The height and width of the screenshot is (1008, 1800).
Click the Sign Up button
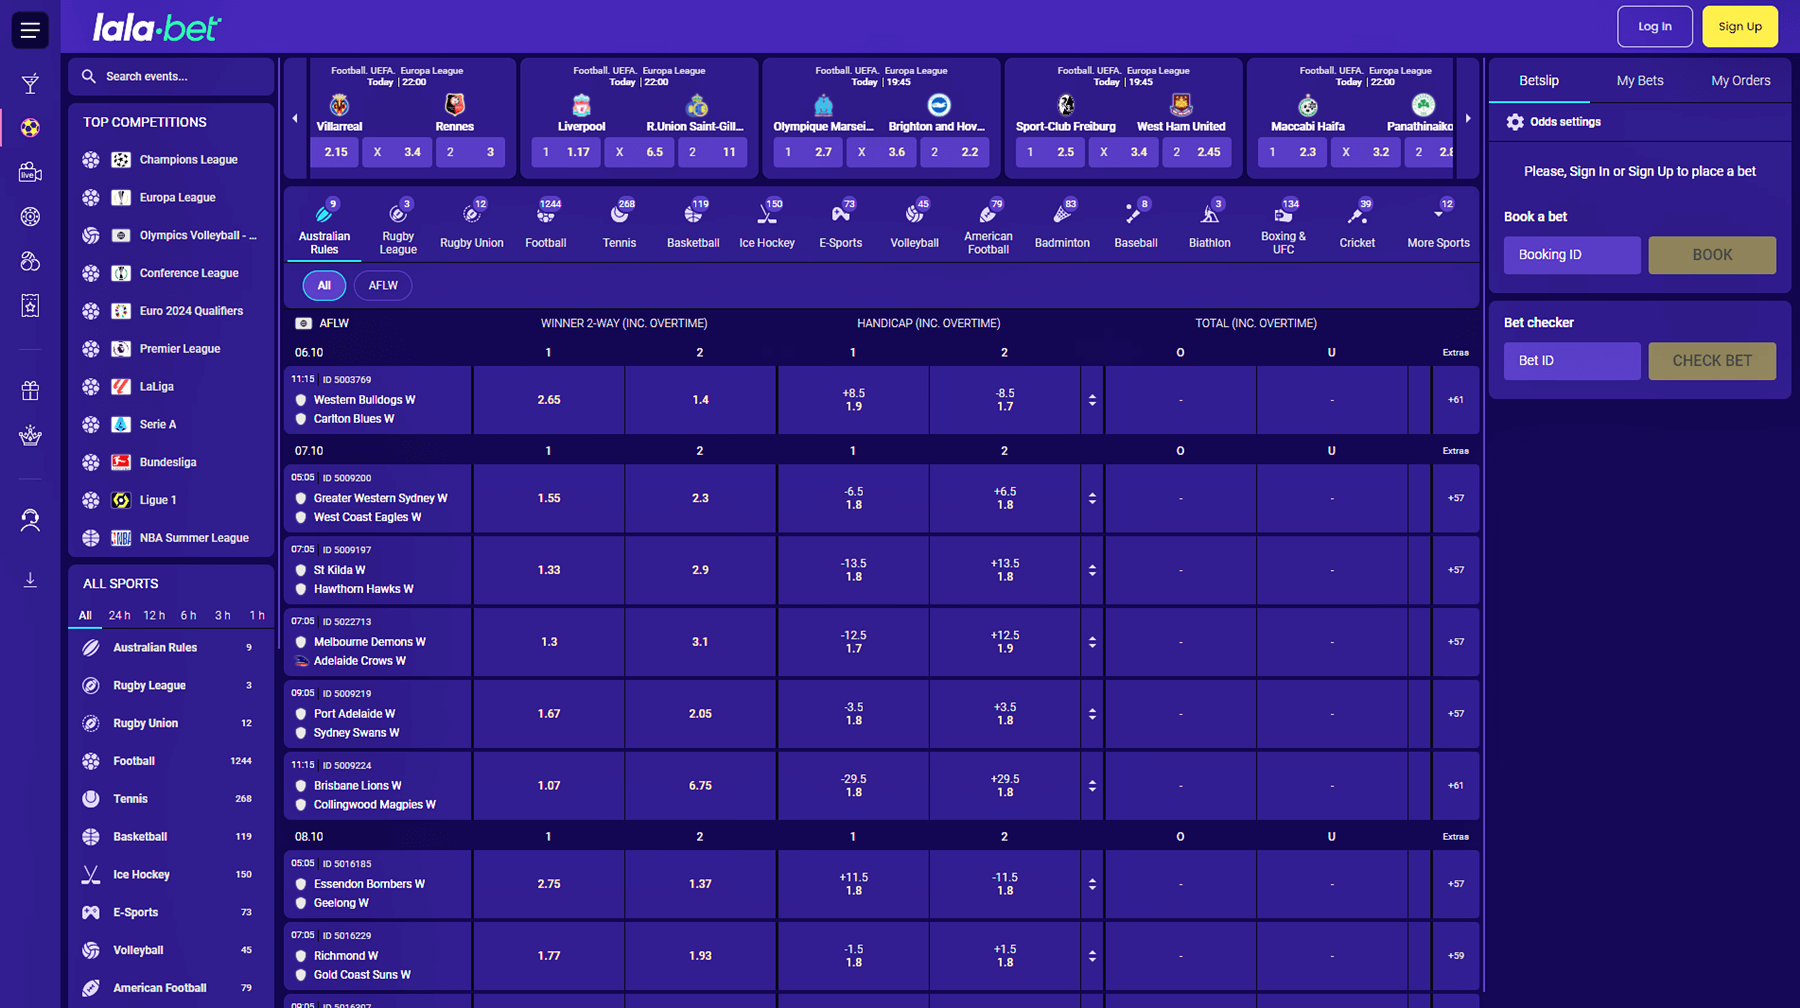[1740, 27]
